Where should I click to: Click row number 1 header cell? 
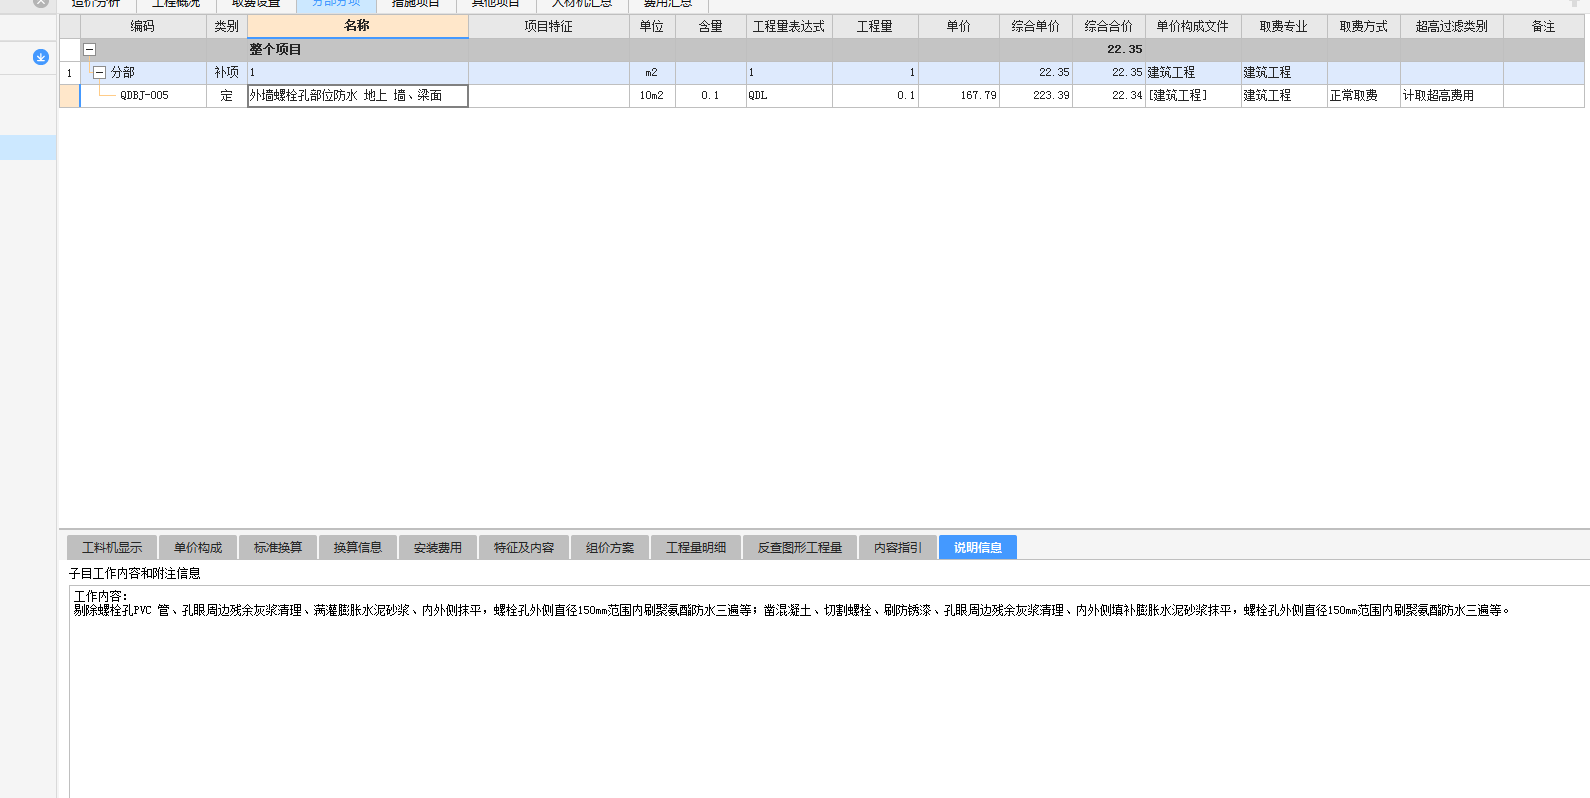(69, 72)
